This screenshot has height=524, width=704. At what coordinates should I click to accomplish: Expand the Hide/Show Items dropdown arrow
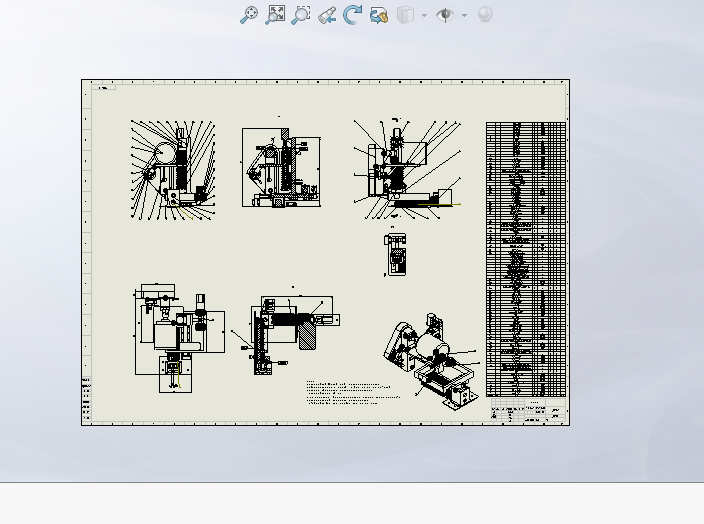click(x=464, y=15)
